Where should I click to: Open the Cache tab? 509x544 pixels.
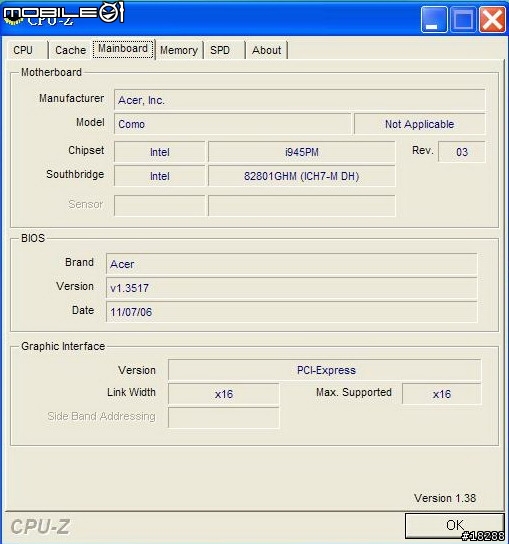(70, 50)
